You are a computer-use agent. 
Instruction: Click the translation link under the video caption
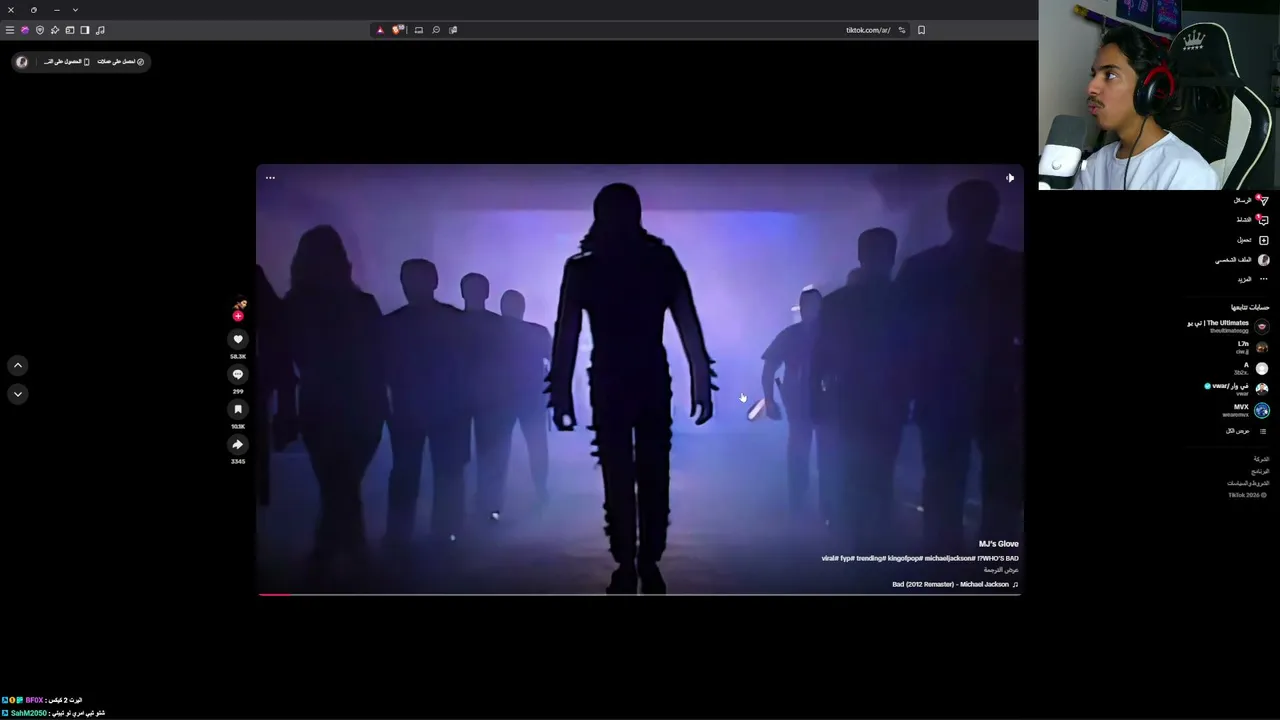click(x=1001, y=570)
